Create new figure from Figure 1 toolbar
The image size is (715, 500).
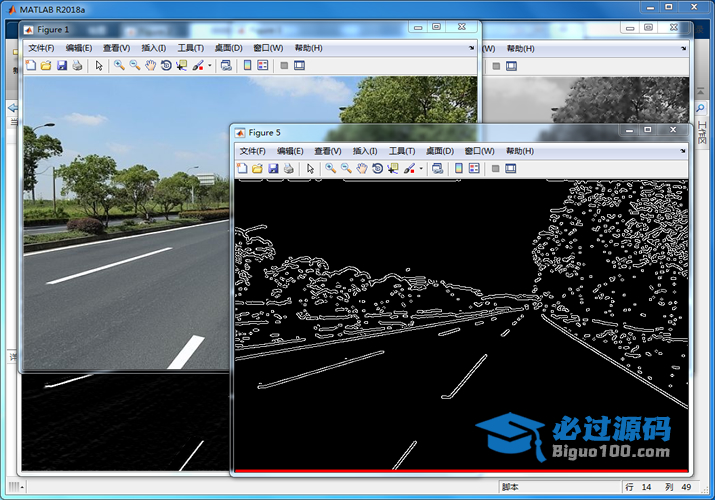point(30,66)
